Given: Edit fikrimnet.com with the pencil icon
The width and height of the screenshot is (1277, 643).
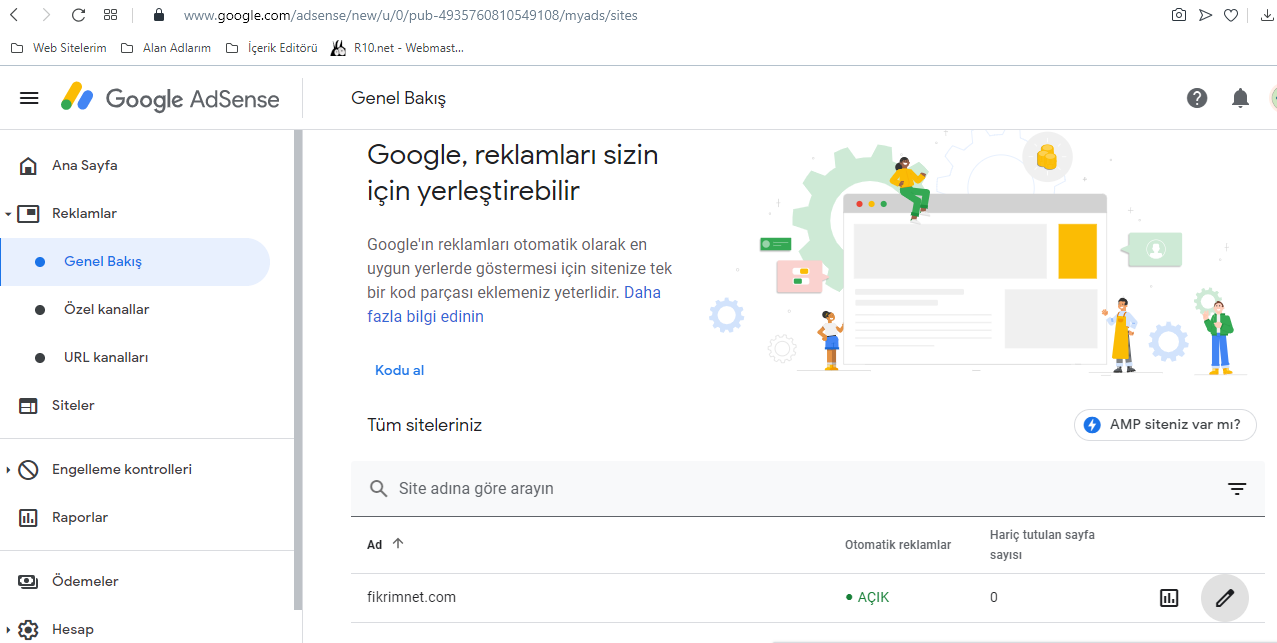Looking at the screenshot, I should pyautogui.click(x=1225, y=598).
